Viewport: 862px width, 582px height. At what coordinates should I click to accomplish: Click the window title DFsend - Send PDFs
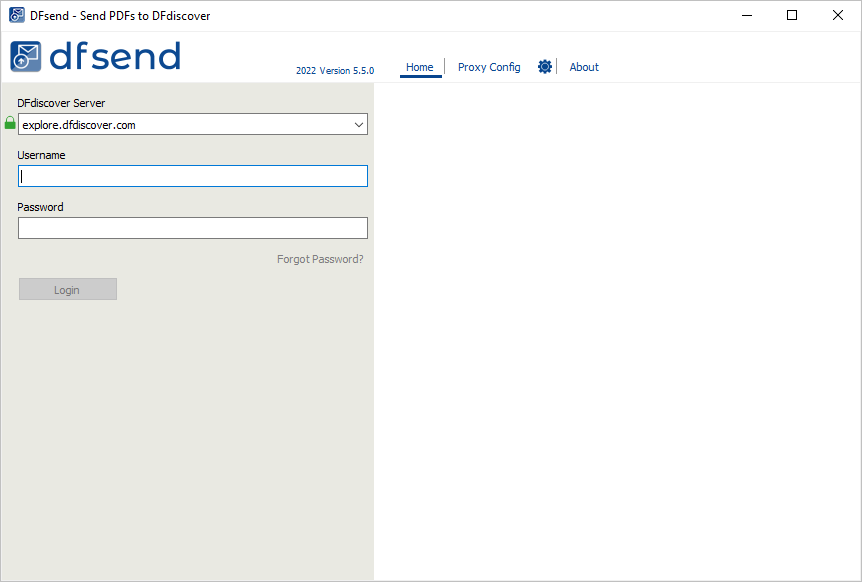point(120,16)
